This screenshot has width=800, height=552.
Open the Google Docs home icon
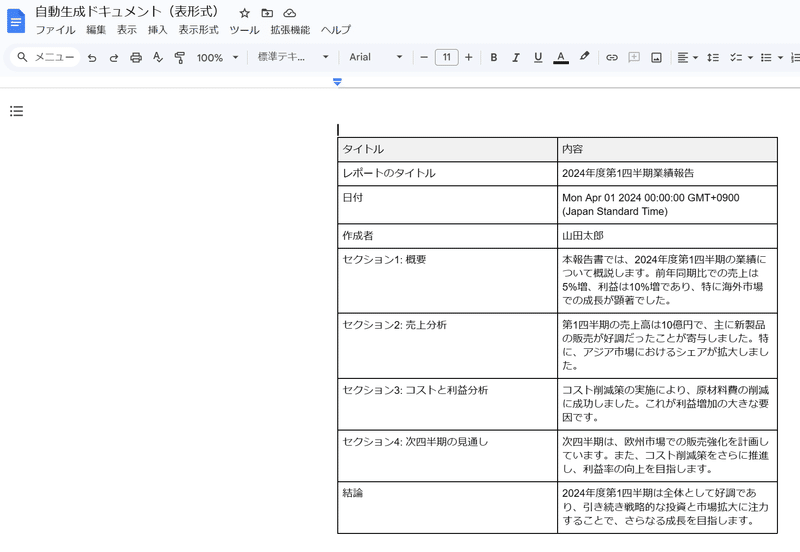point(16,21)
